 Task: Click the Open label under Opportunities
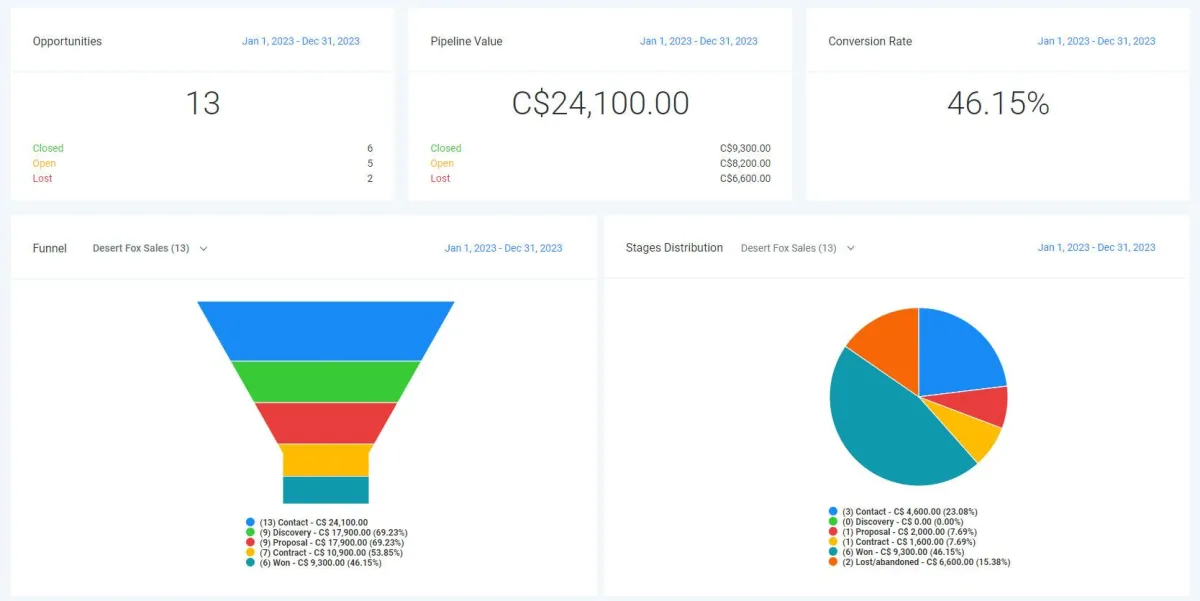44,163
